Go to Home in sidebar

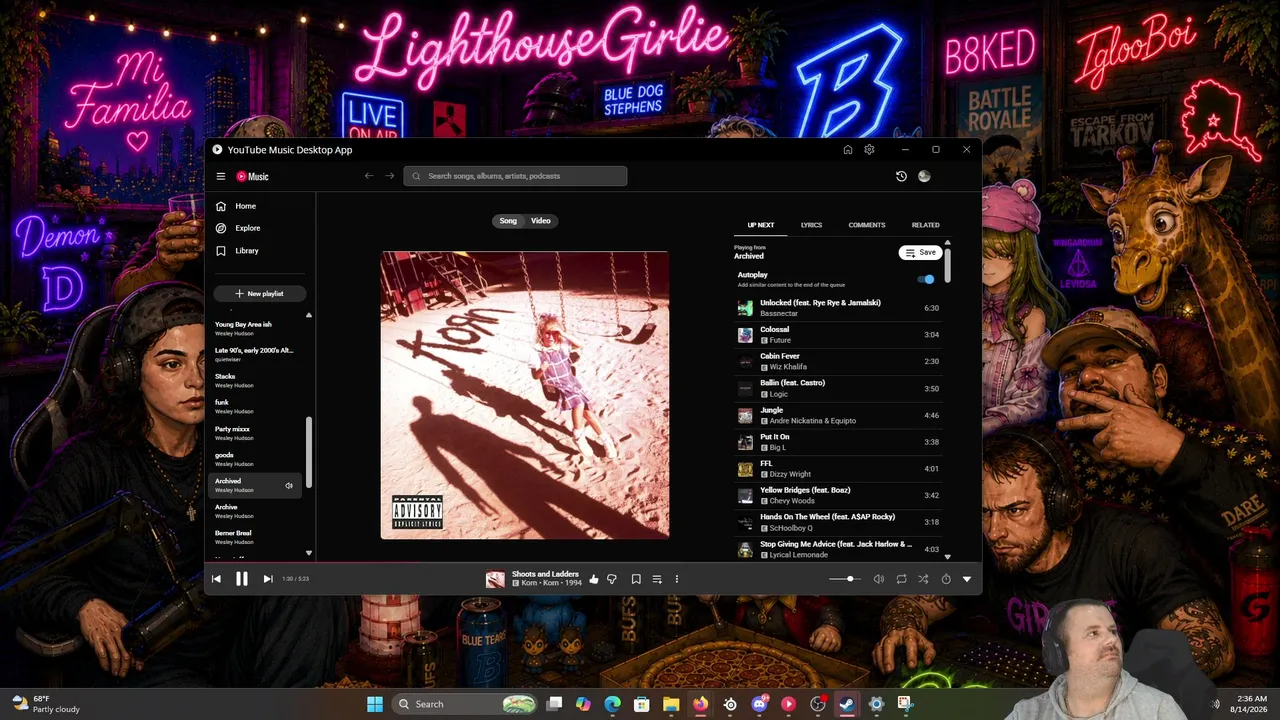245,206
